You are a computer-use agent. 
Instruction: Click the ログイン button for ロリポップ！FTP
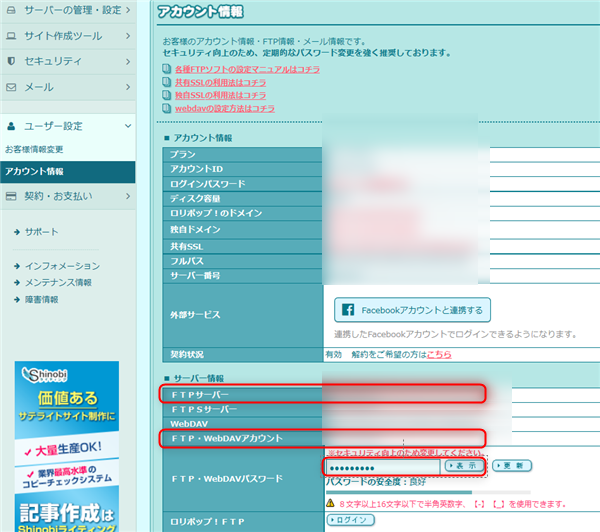(349, 520)
